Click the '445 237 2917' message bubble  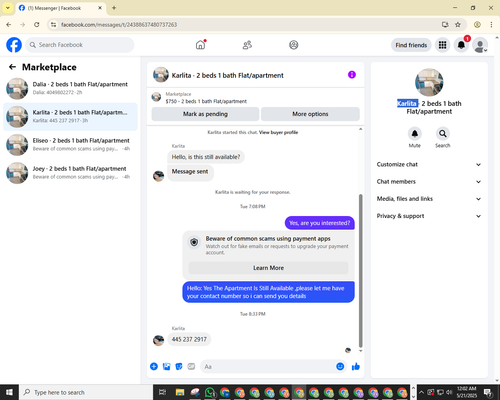[x=189, y=339]
